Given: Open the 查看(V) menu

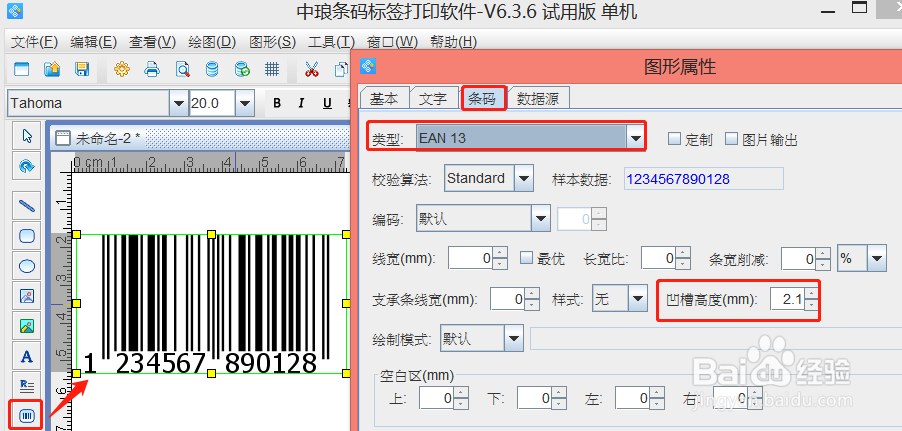Looking at the screenshot, I should pyautogui.click(x=152, y=42).
